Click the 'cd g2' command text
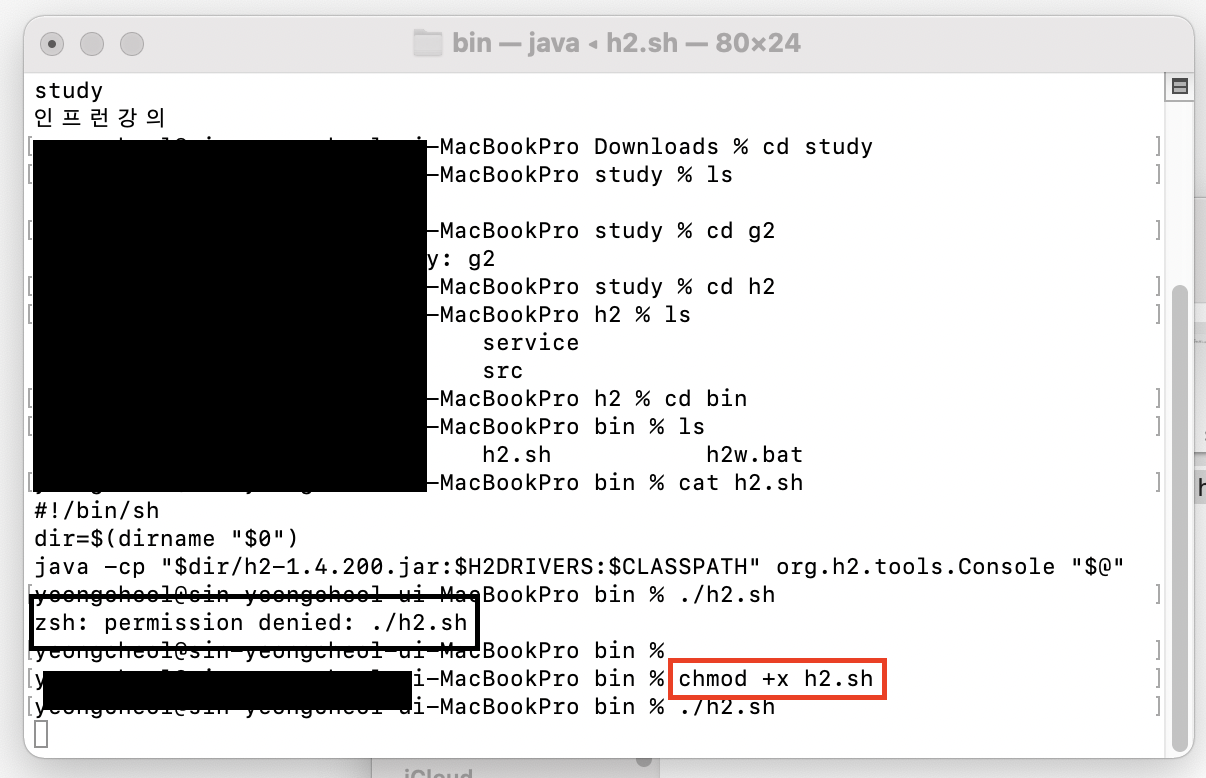1206x778 pixels. (x=741, y=231)
